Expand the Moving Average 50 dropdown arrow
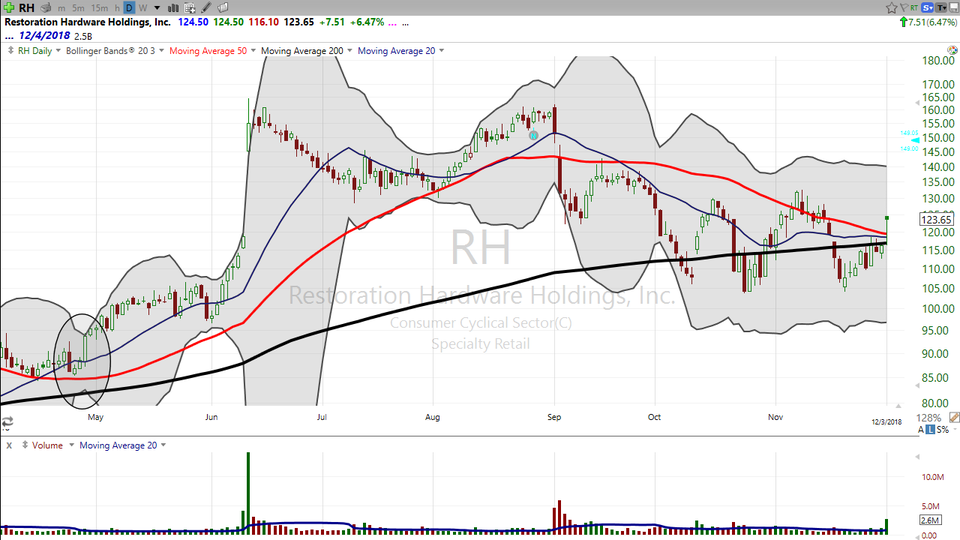 (253, 50)
